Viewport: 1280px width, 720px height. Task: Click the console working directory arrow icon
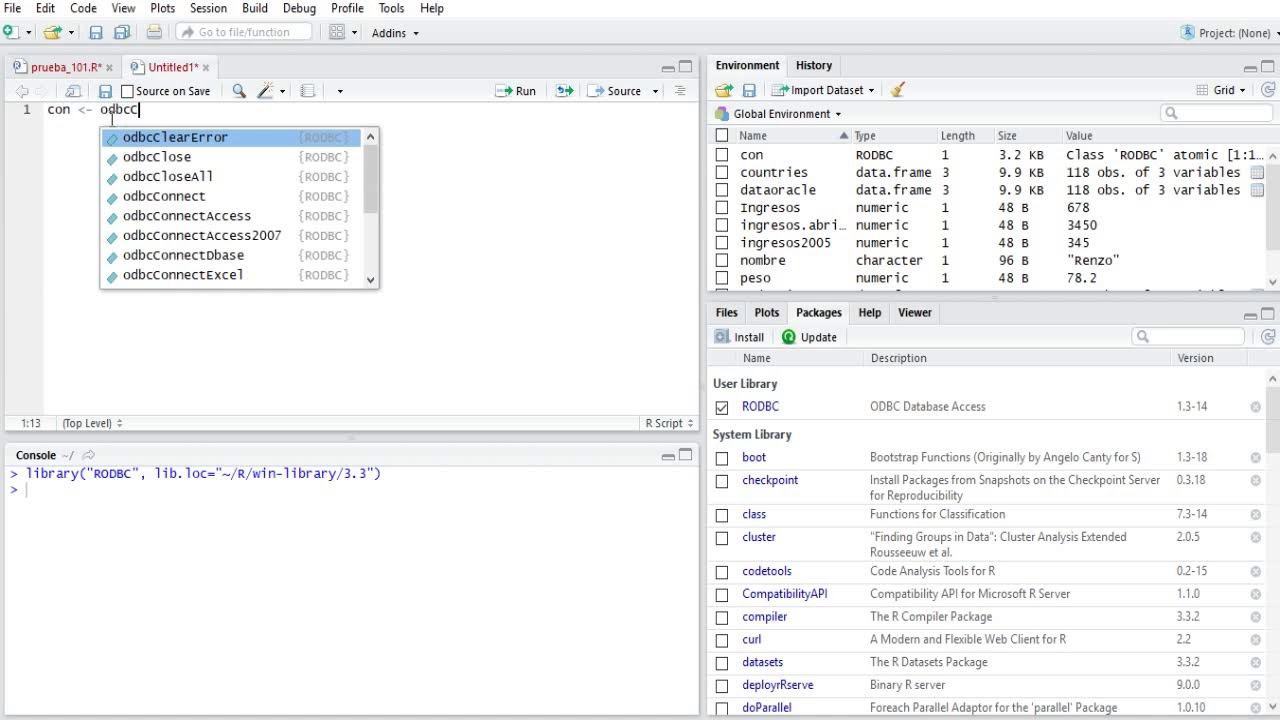[x=88, y=455]
